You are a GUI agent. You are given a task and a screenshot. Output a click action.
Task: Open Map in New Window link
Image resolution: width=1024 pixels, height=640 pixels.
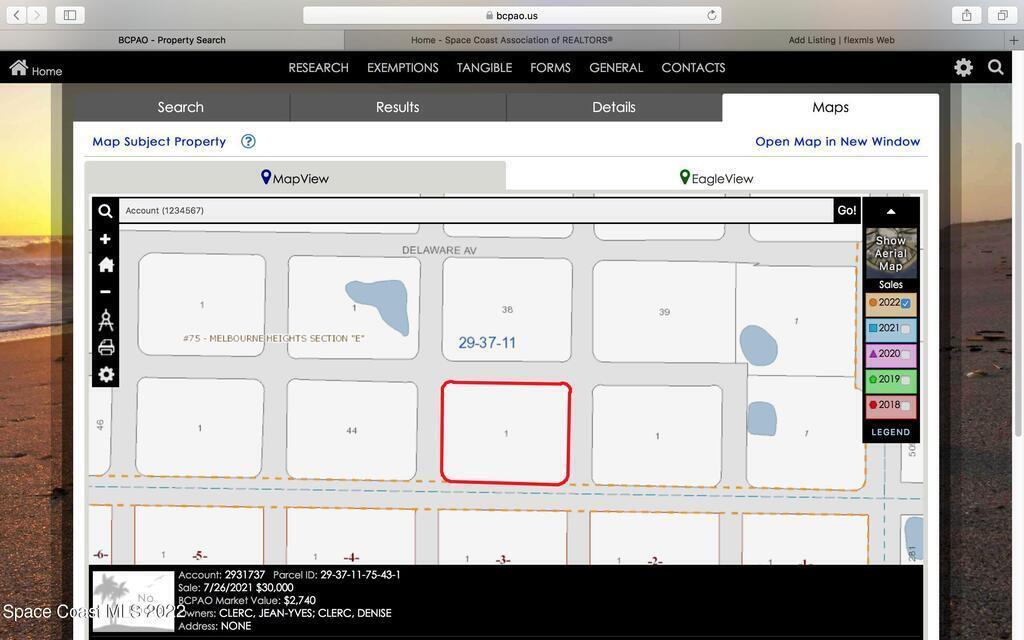pos(837,142)
